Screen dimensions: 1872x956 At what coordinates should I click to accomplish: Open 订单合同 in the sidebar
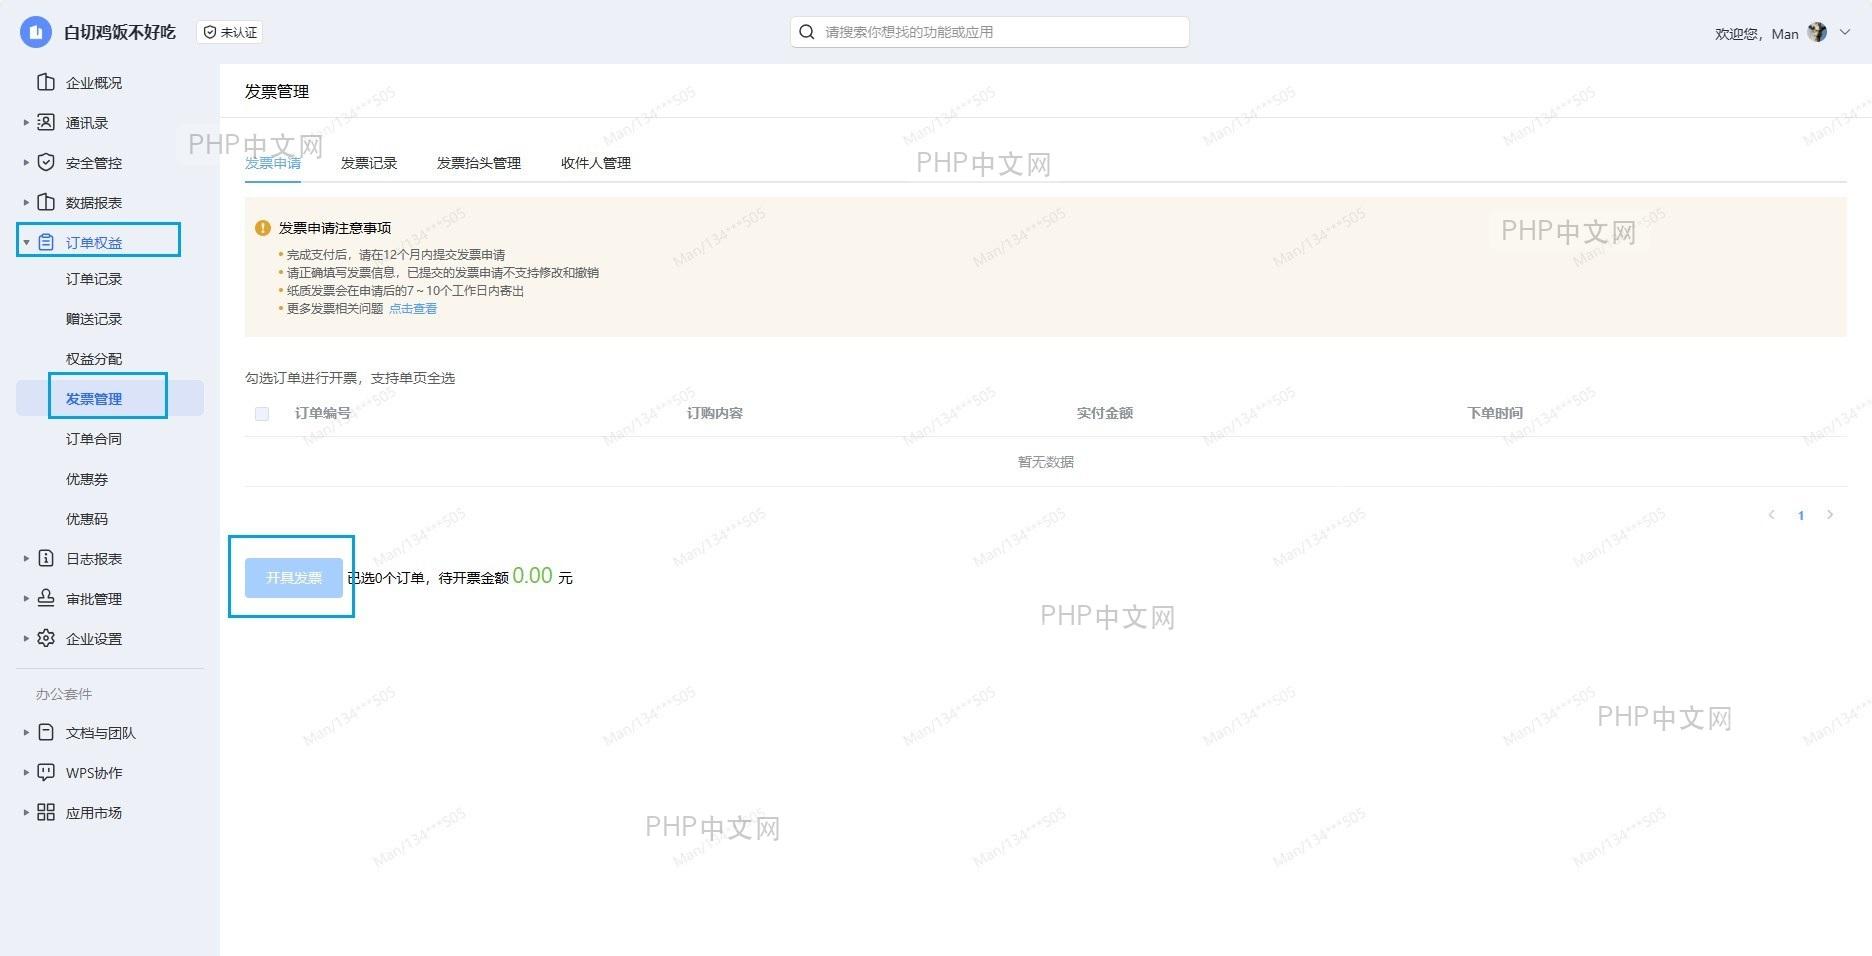tap(94, 439)
